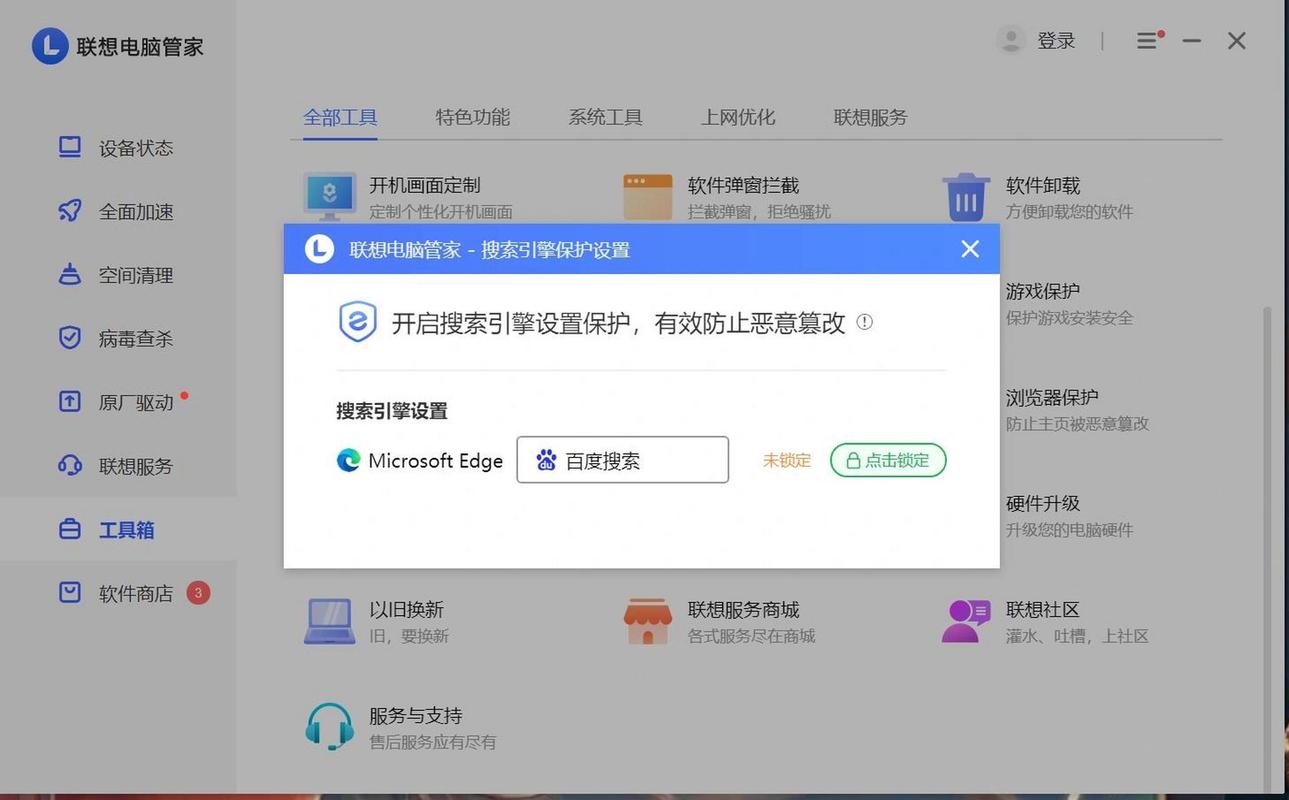Image resolution: width=1289 pixels, height=800 pixels.
Task: Click the 售后服务应有尽有 description
Action: pyautogui.click(x=433, y=742)
